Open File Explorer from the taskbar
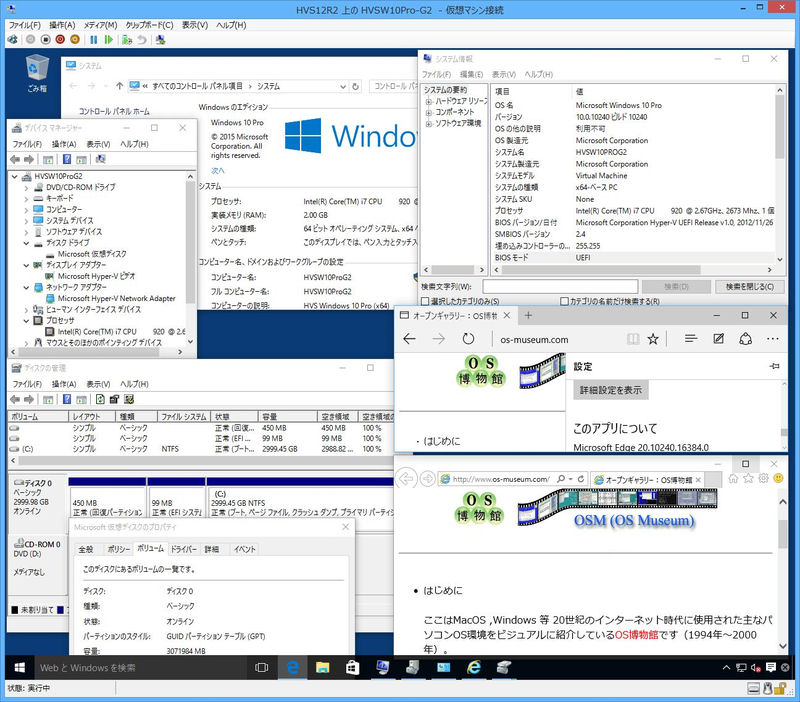This screenshot has width=800, height=702. [x=322, y=667]
